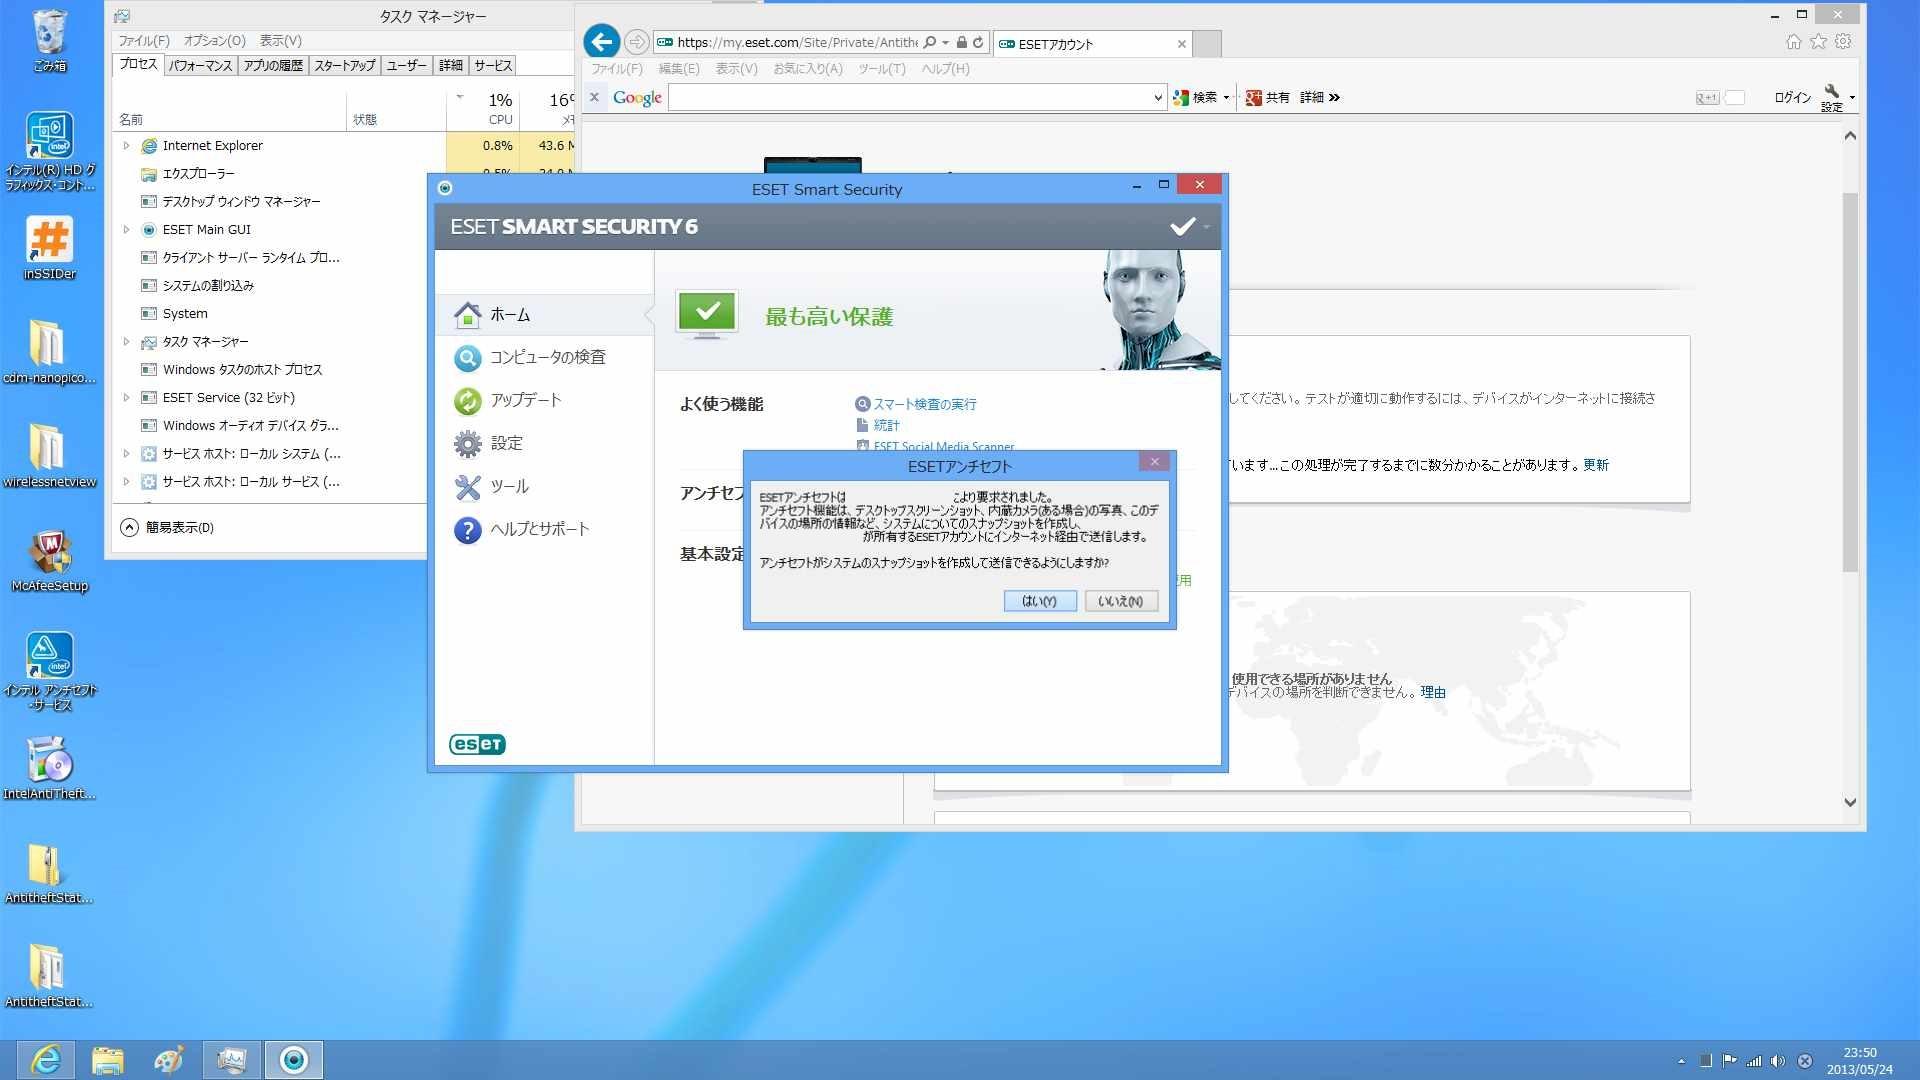This screenshot has height=1080, width=1920.
Task: Expand Internet Explorer process tree
Action: pos(127,146)
